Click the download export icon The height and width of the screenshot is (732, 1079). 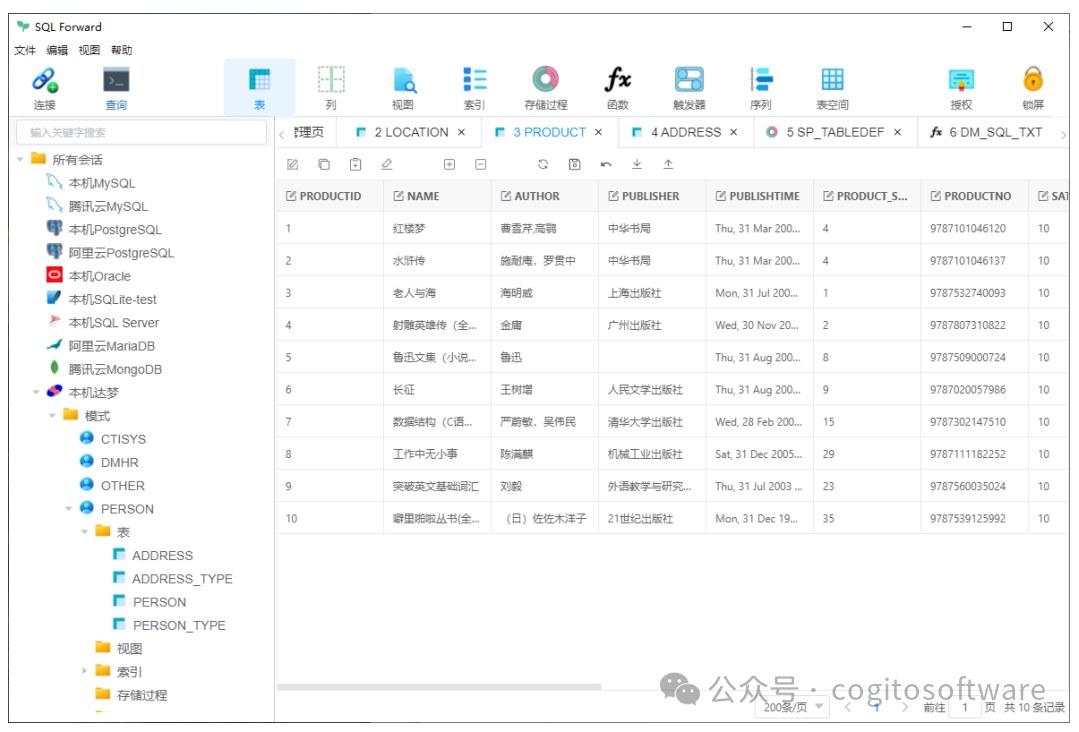pyautogui.click(x=637, y=164)
